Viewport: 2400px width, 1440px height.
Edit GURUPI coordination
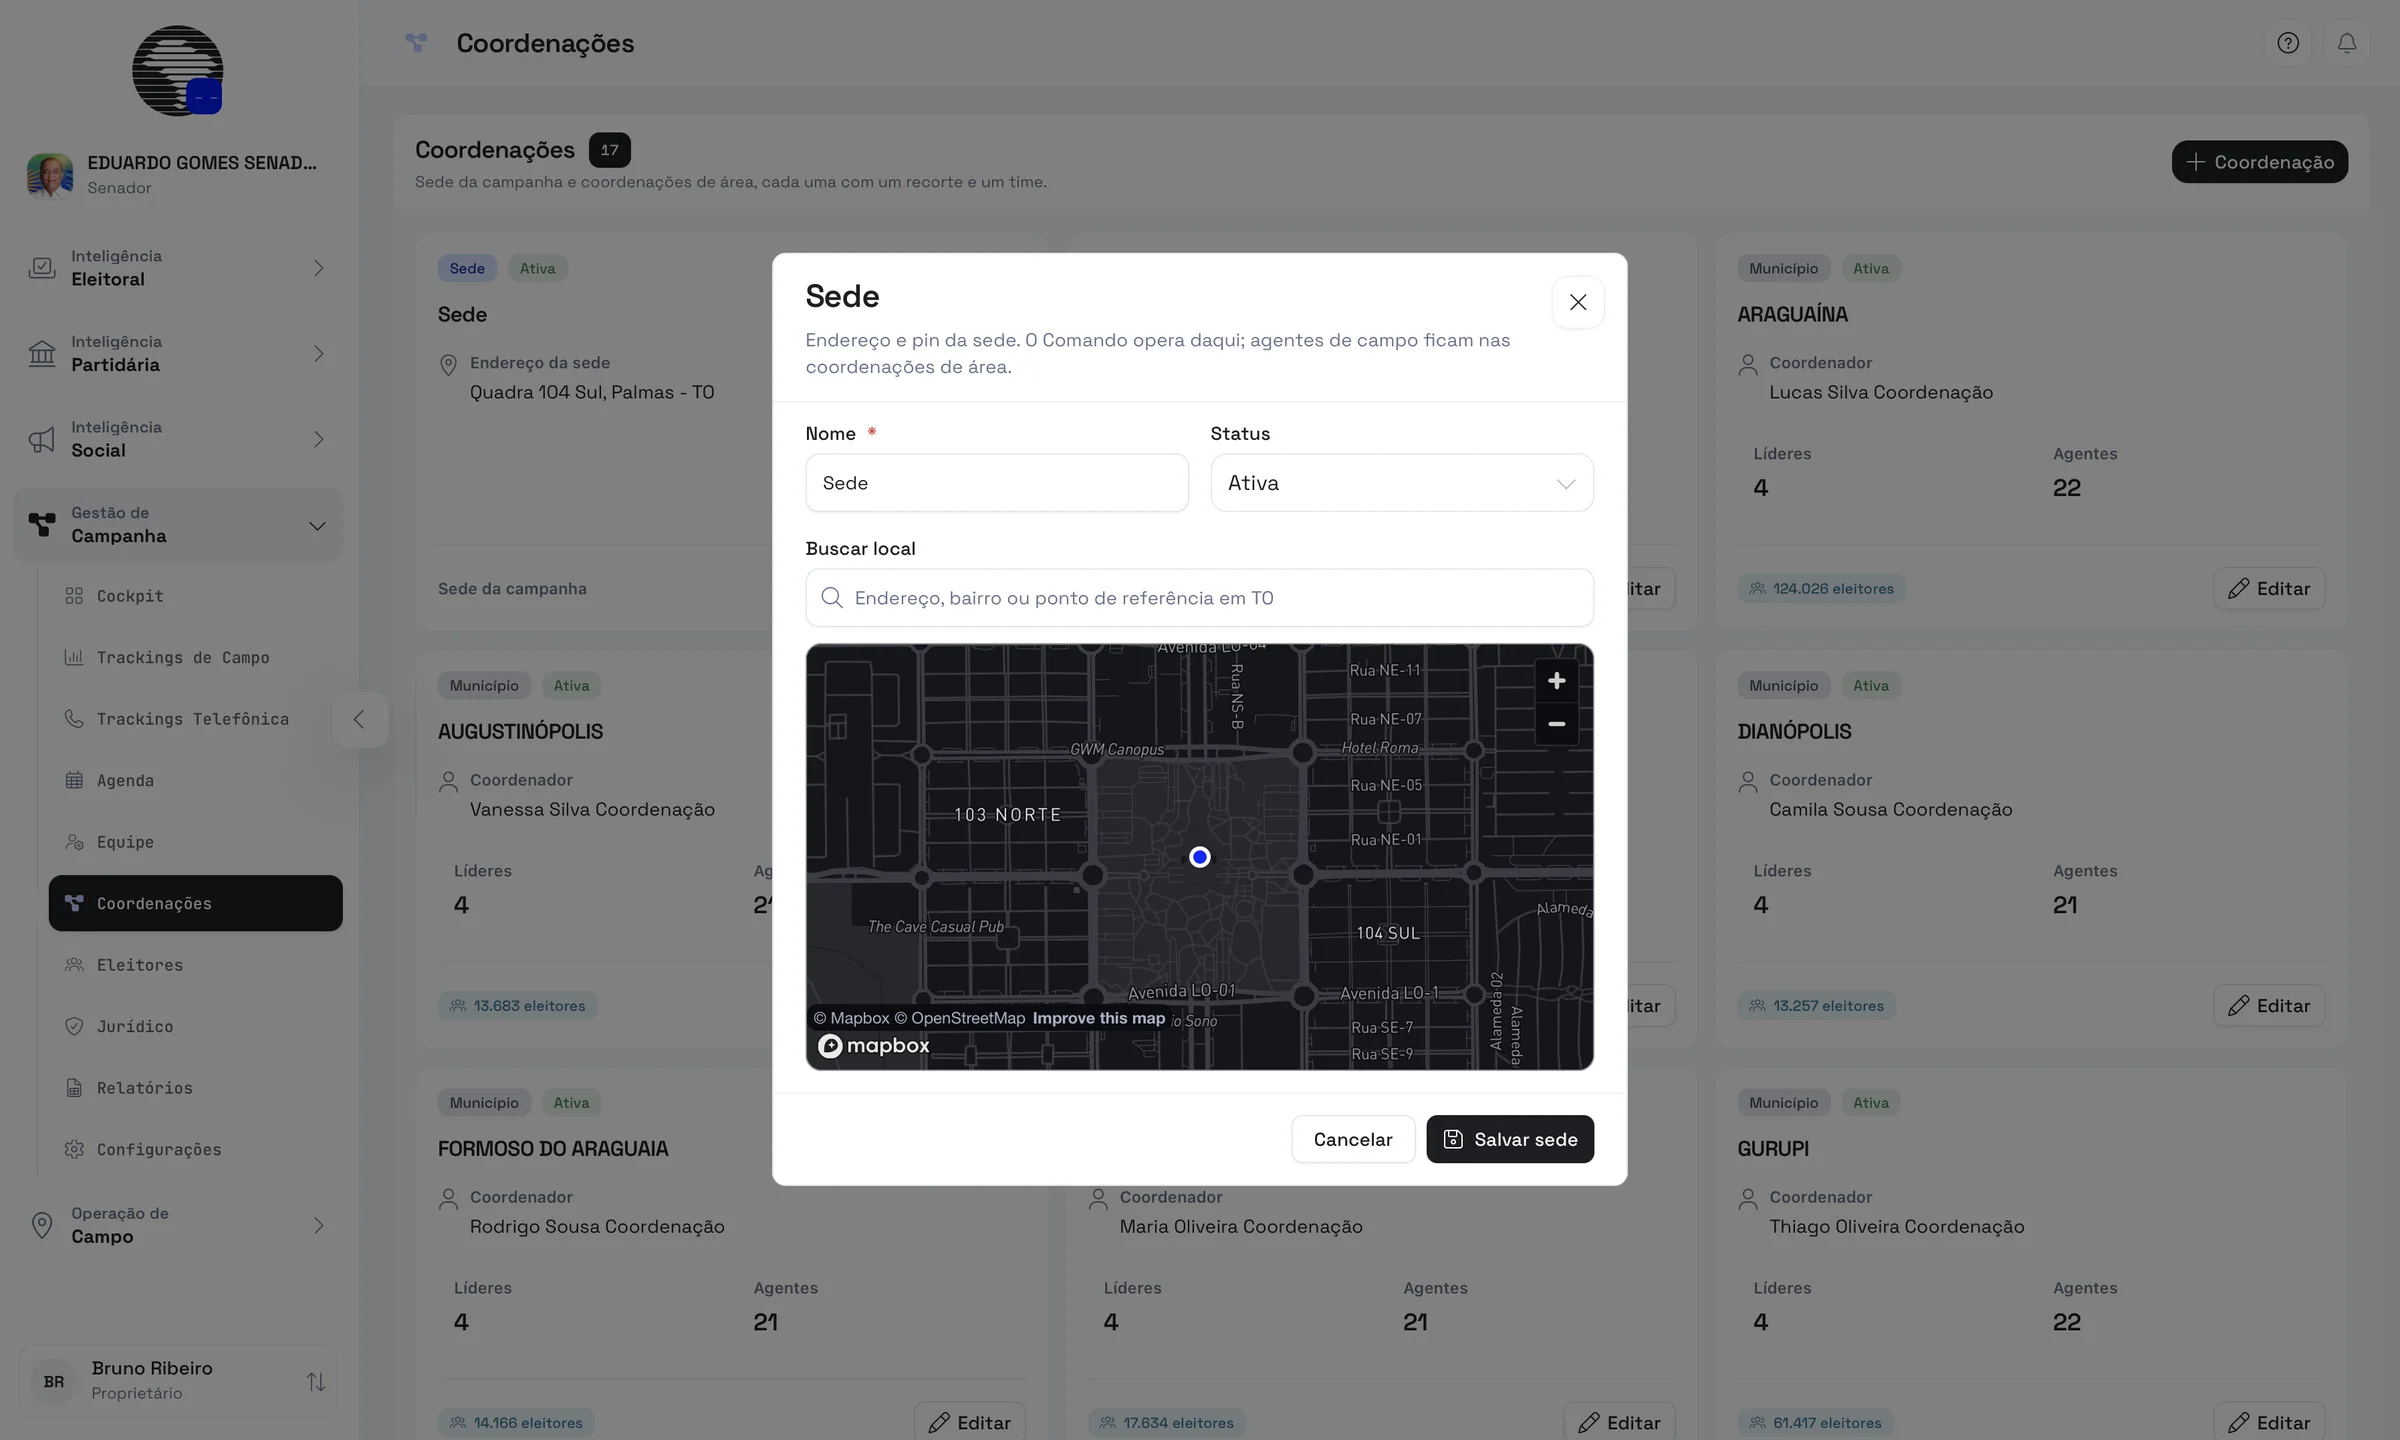(x=2269, y=1423)
